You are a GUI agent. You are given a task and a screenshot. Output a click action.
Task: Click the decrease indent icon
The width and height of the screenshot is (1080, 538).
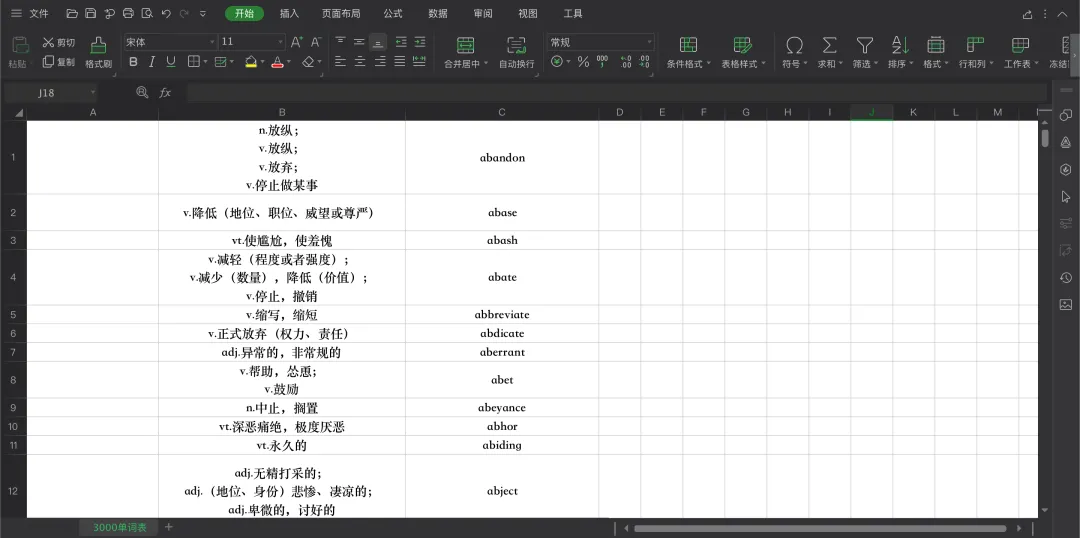(x=400, y=42)
